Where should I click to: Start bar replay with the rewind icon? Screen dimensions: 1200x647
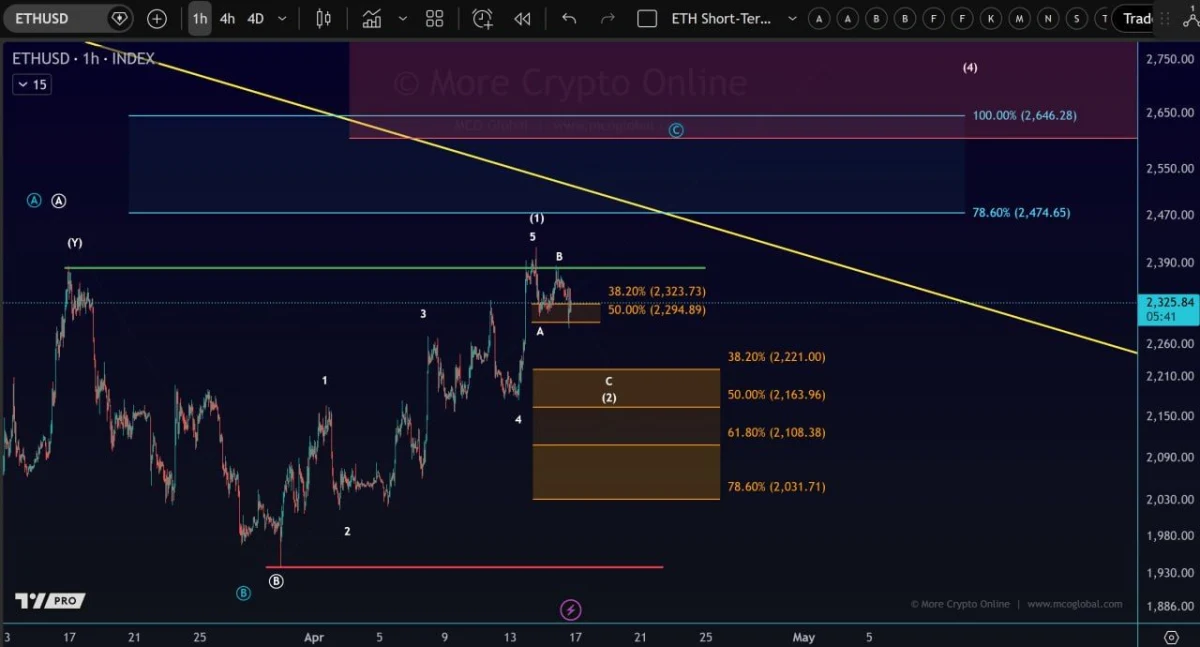(522, 18)
